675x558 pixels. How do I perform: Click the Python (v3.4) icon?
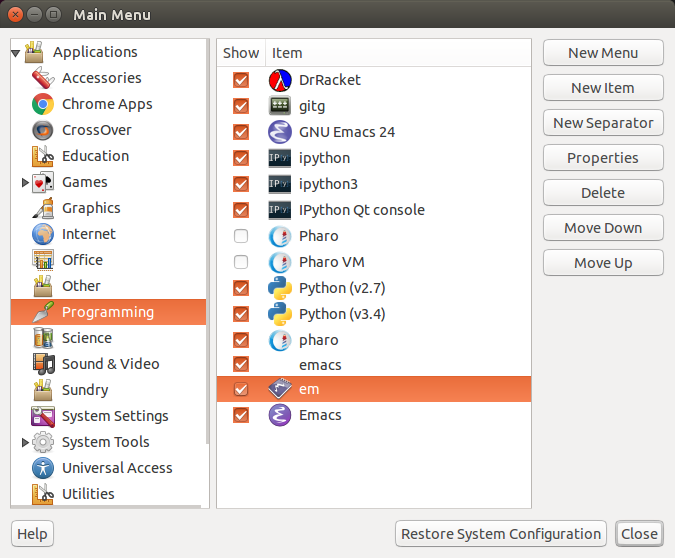(280, 314)
